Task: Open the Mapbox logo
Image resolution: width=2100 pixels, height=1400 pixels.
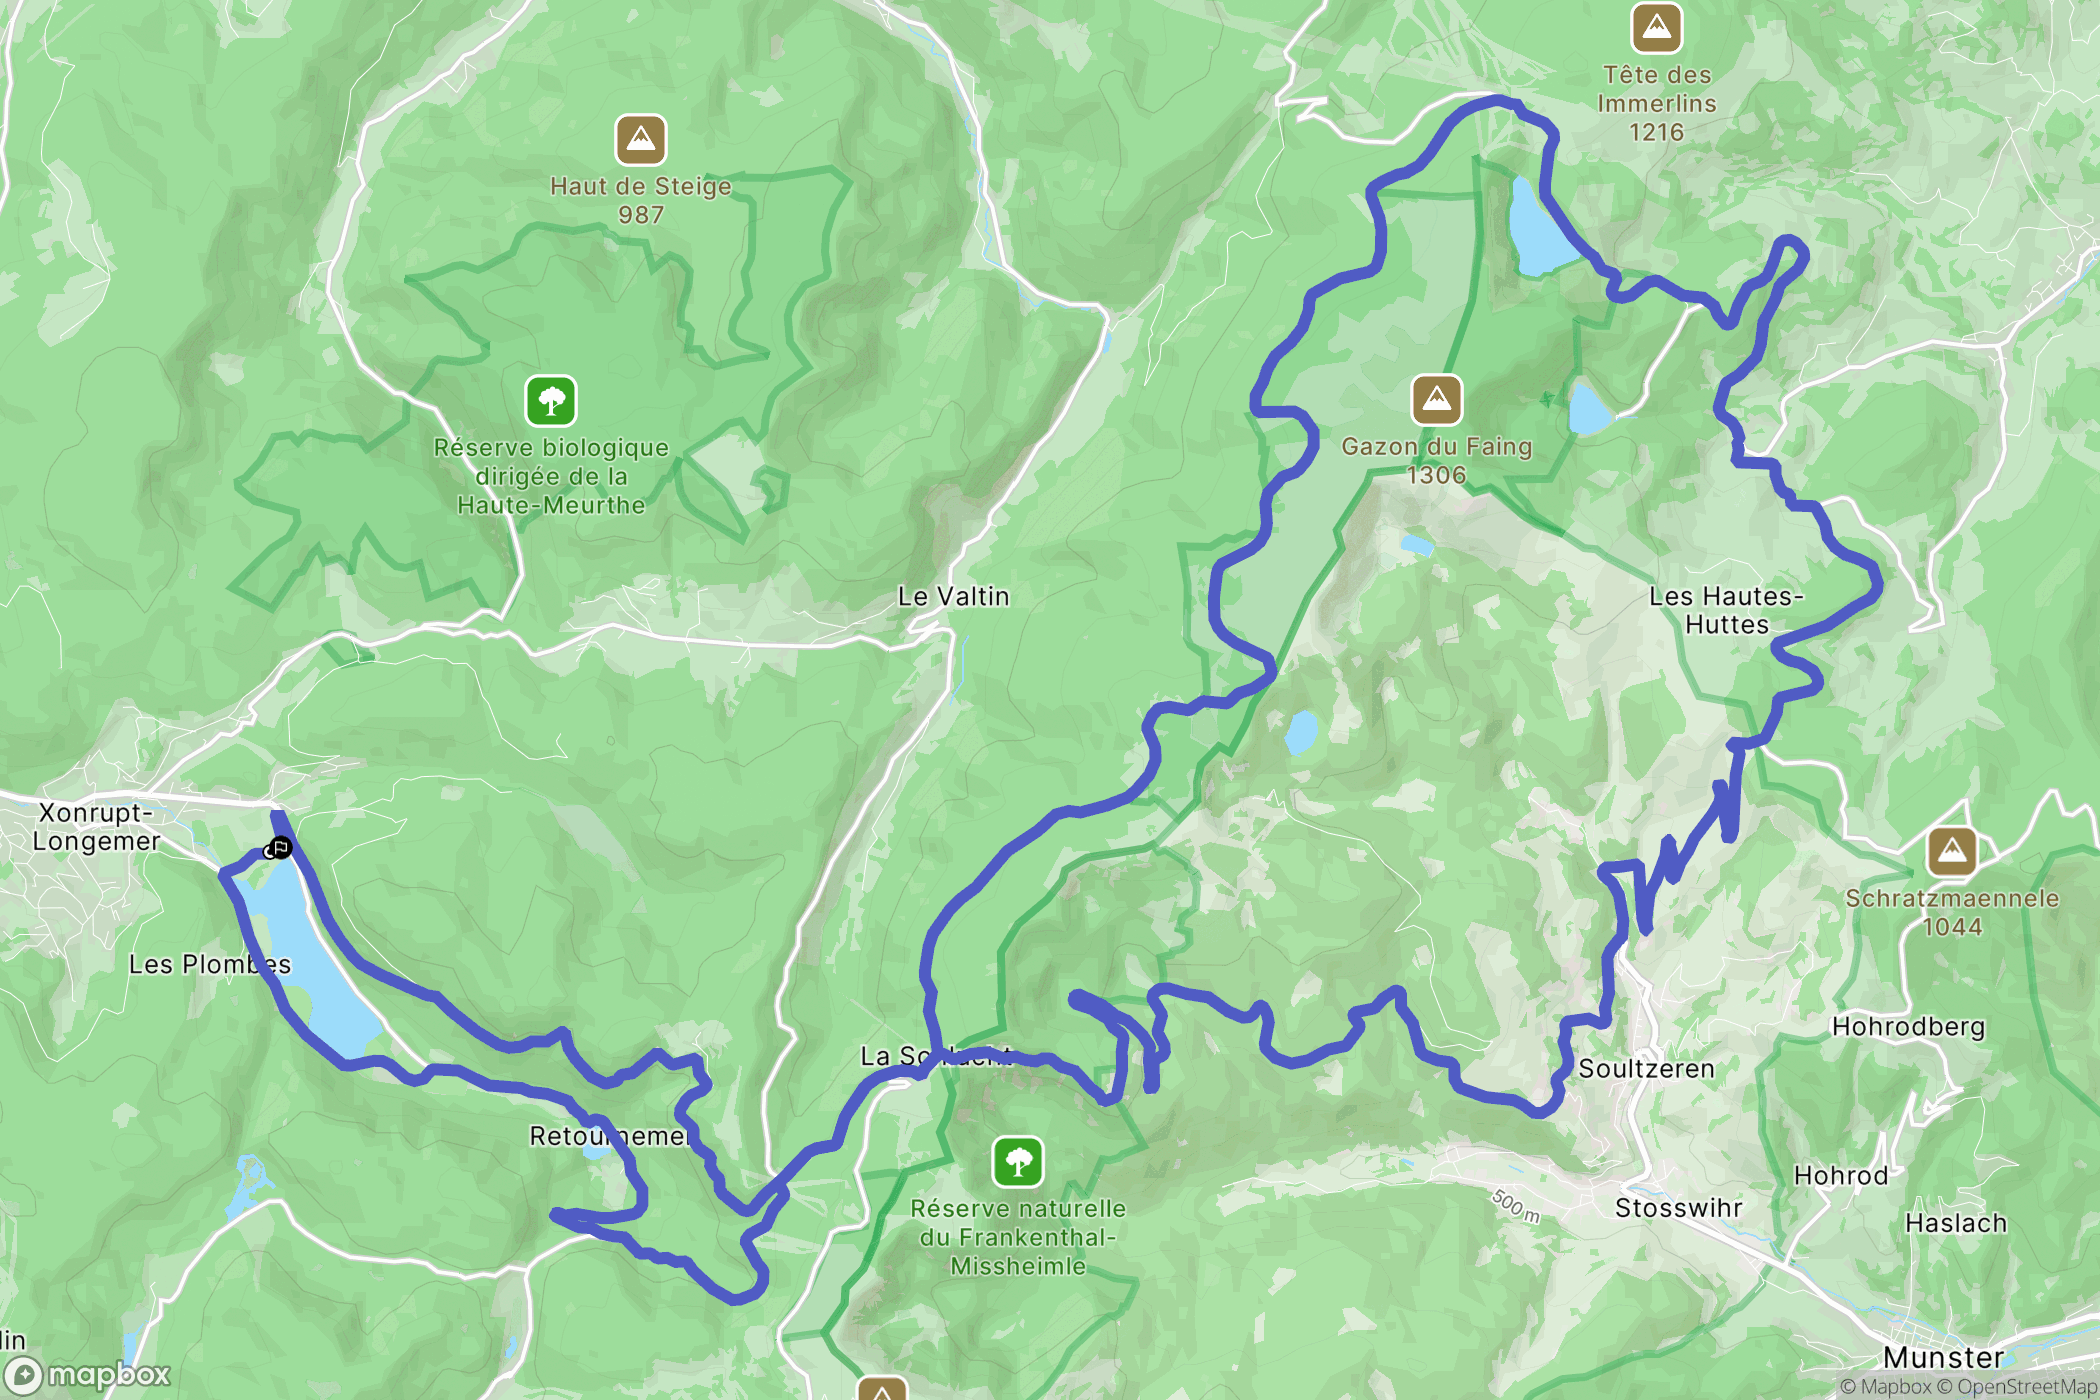Action: [x=88, y=1376]
